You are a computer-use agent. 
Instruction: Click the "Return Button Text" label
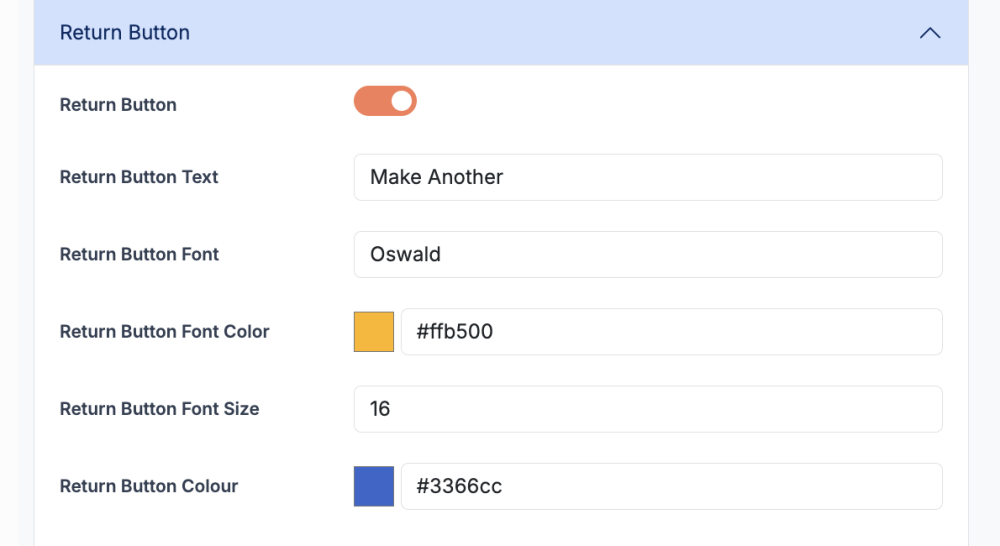tap(139, 177)
